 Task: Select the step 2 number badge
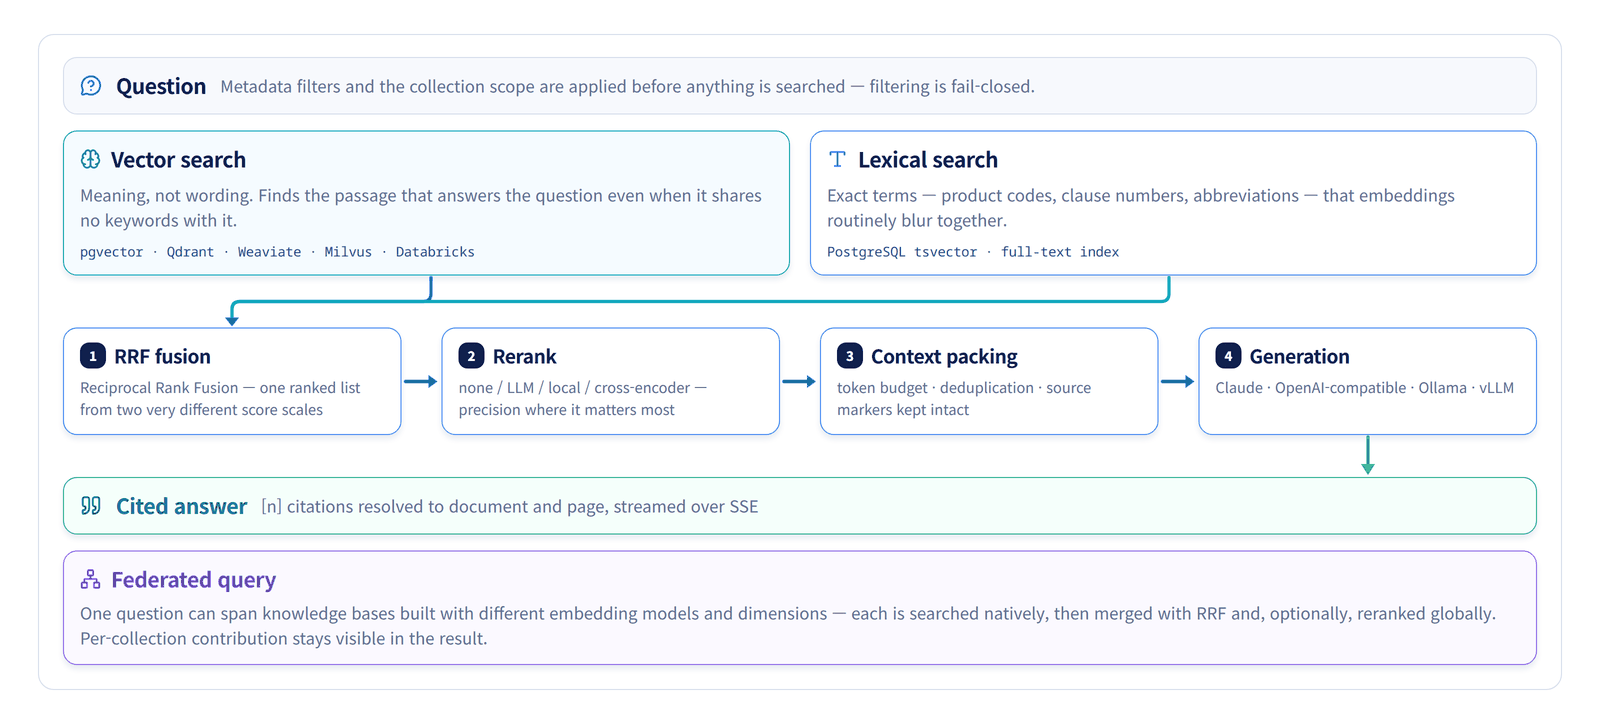pos(471,356)
